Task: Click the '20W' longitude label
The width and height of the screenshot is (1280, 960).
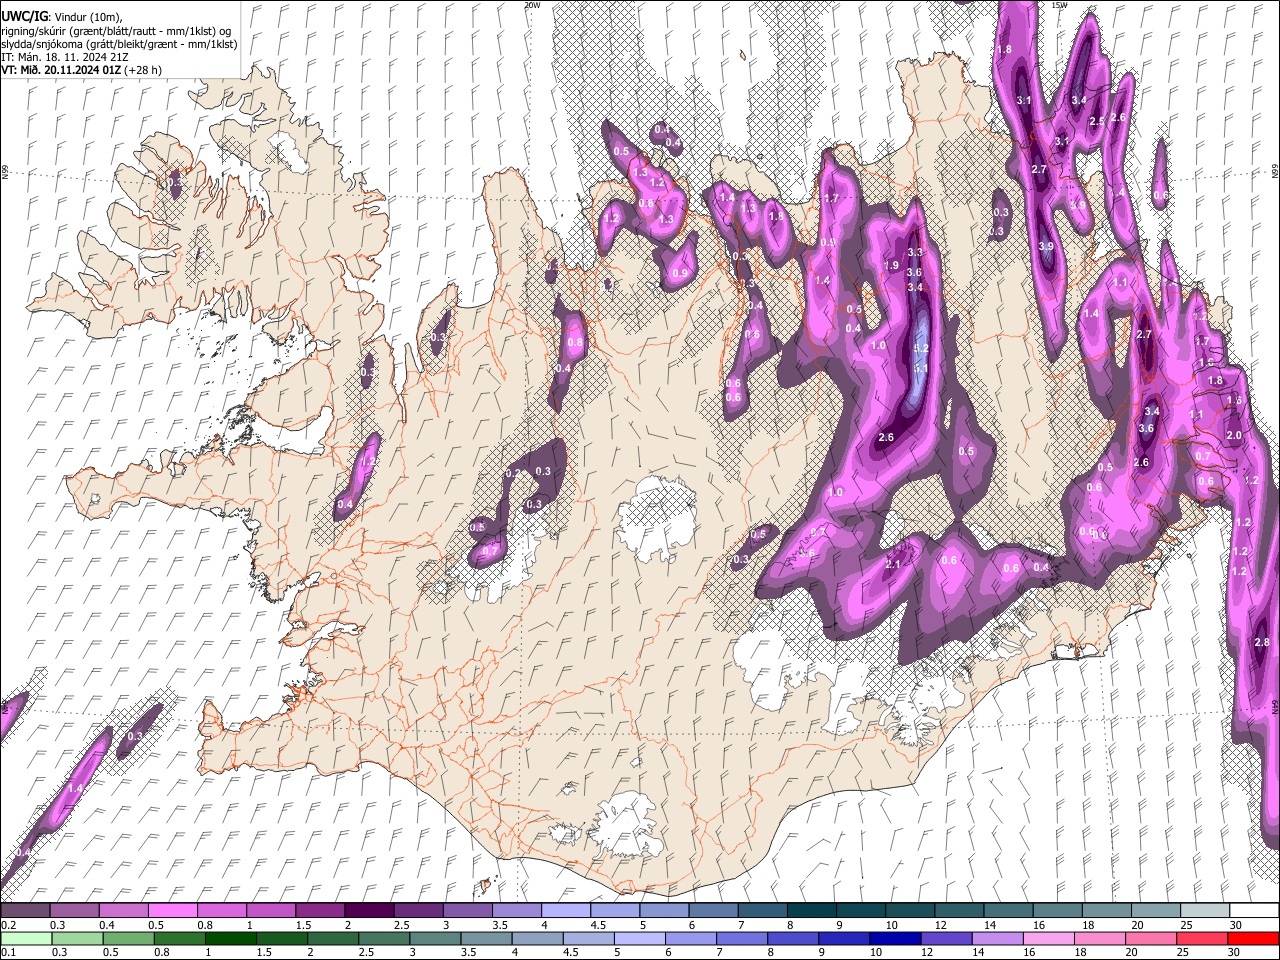Action: 532,5
